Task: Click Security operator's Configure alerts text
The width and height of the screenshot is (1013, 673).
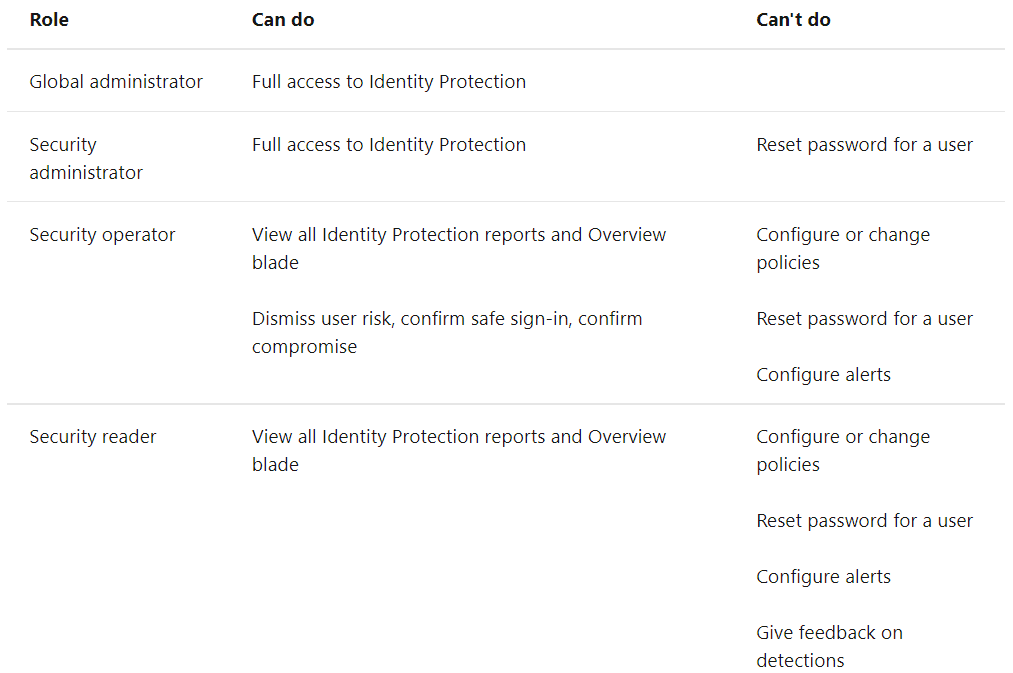Action: 823,375
